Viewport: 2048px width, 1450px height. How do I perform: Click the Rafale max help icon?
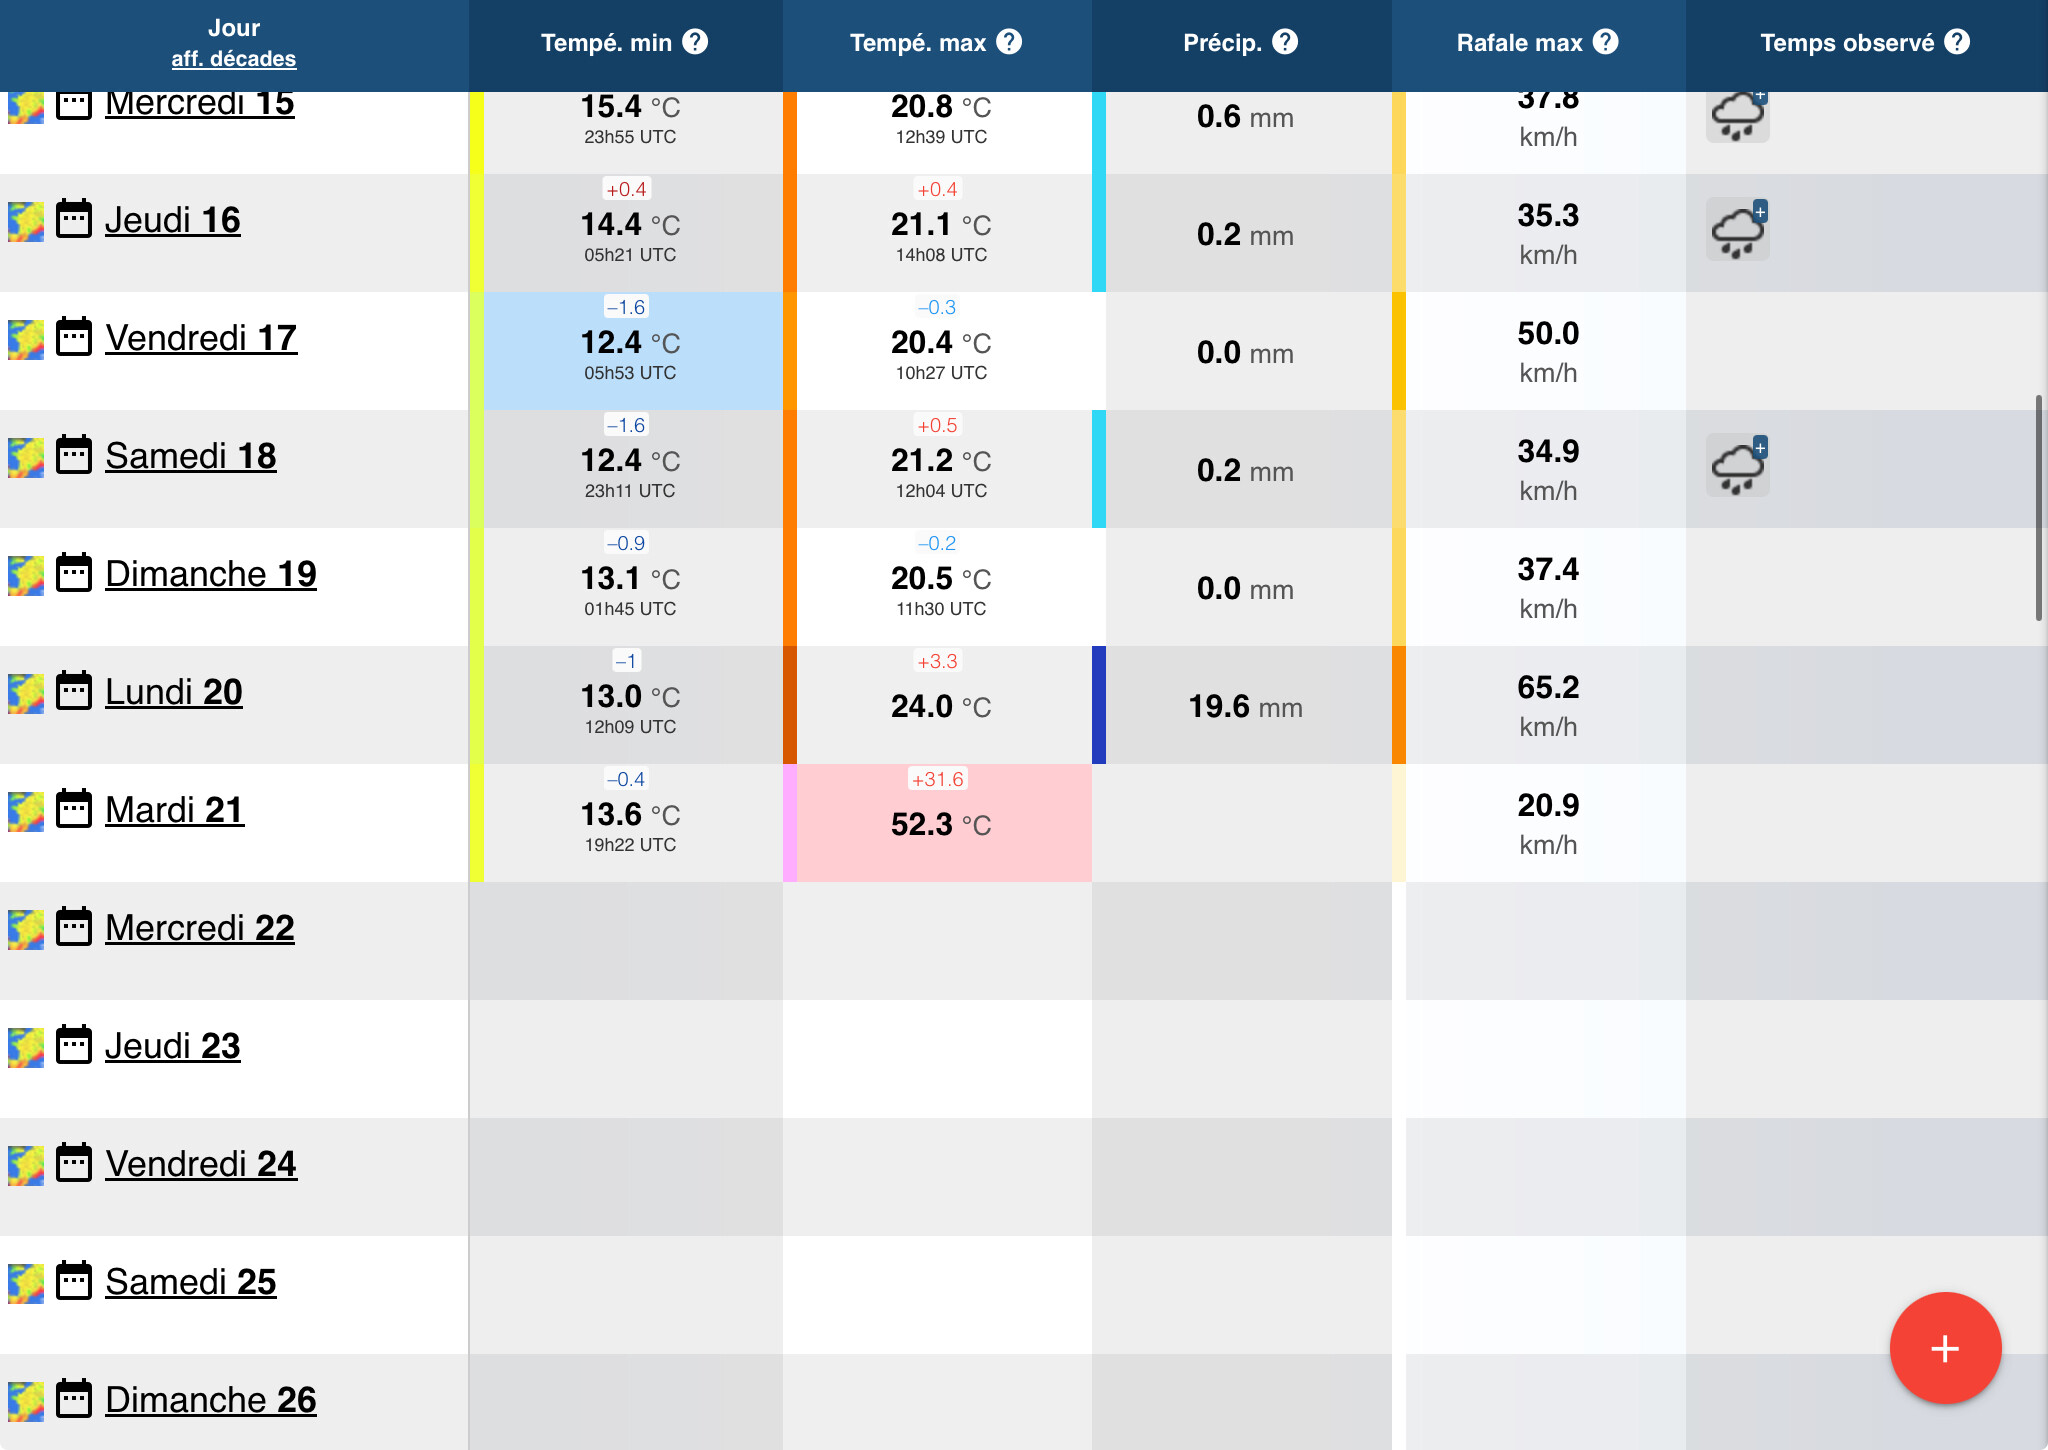1605,42
